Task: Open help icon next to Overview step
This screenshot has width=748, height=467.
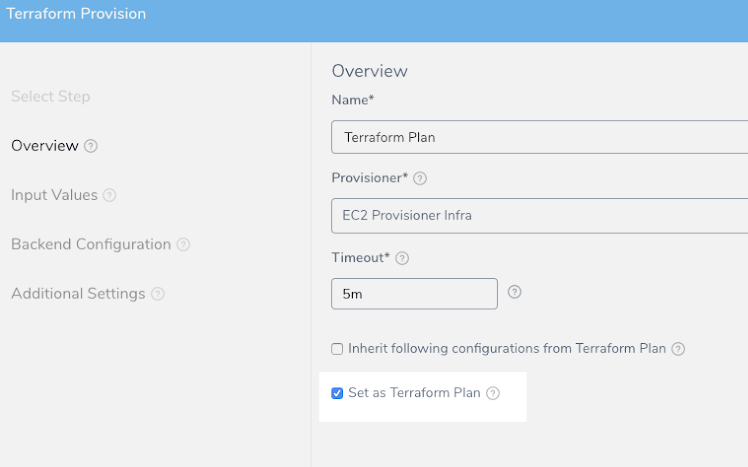Action: click(x=91, y=146)
